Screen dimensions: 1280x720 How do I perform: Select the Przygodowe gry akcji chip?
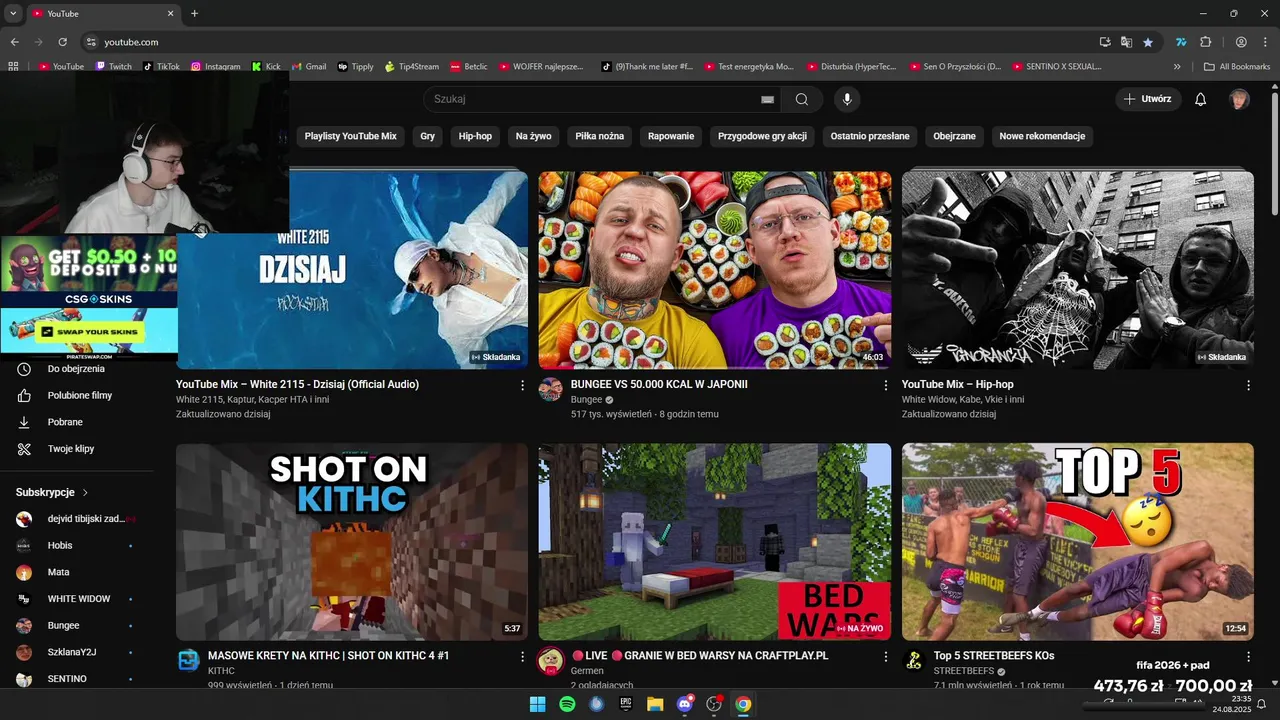tap(762, 136)
